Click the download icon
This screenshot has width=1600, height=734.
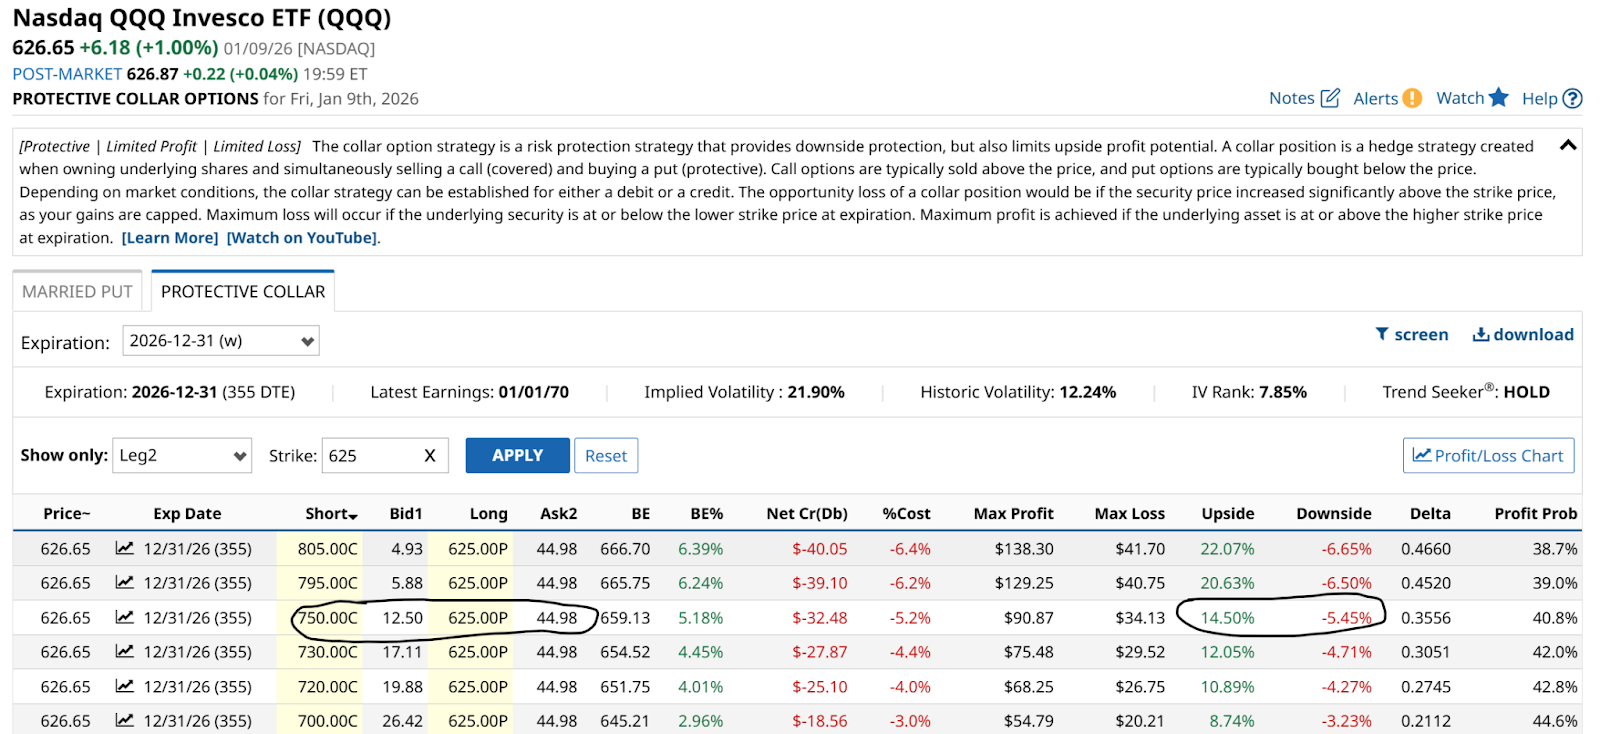(x=1481, y=334)
